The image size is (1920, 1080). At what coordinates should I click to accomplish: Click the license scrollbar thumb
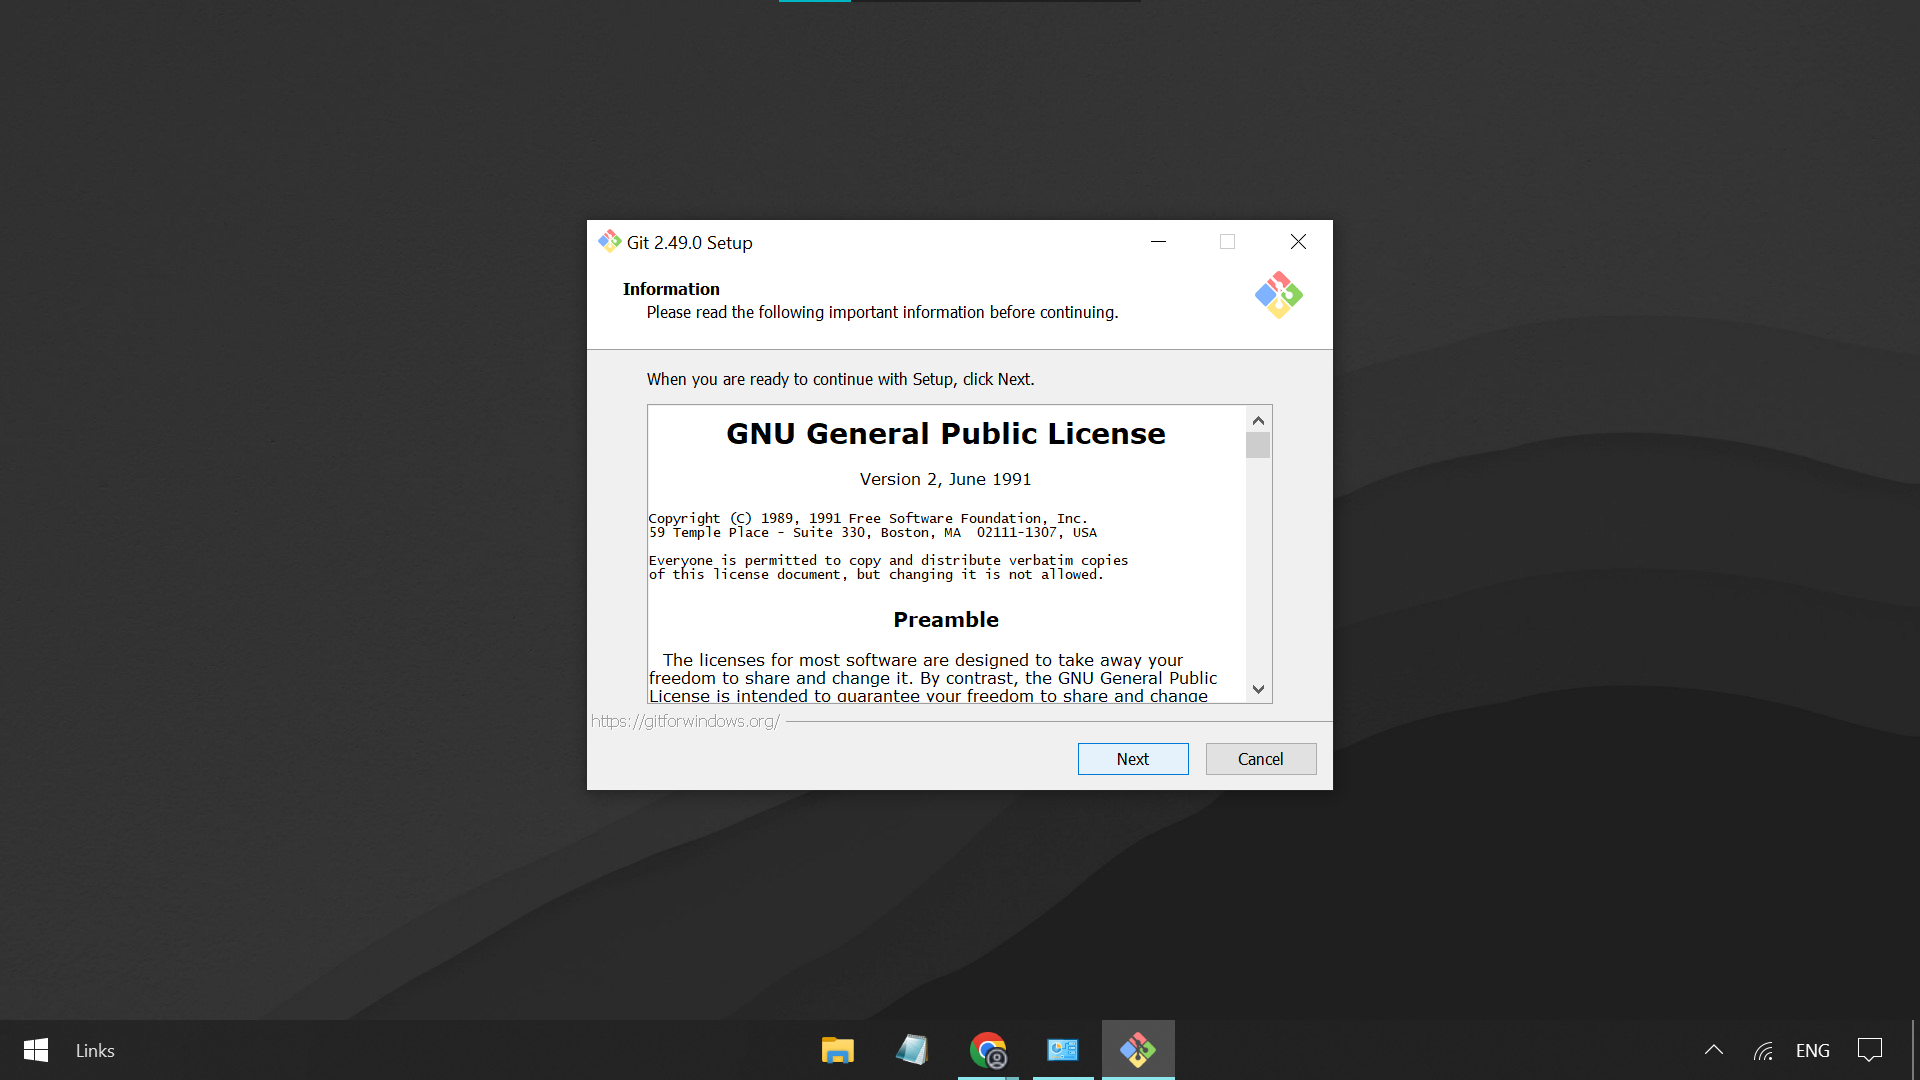point(1258,445)
